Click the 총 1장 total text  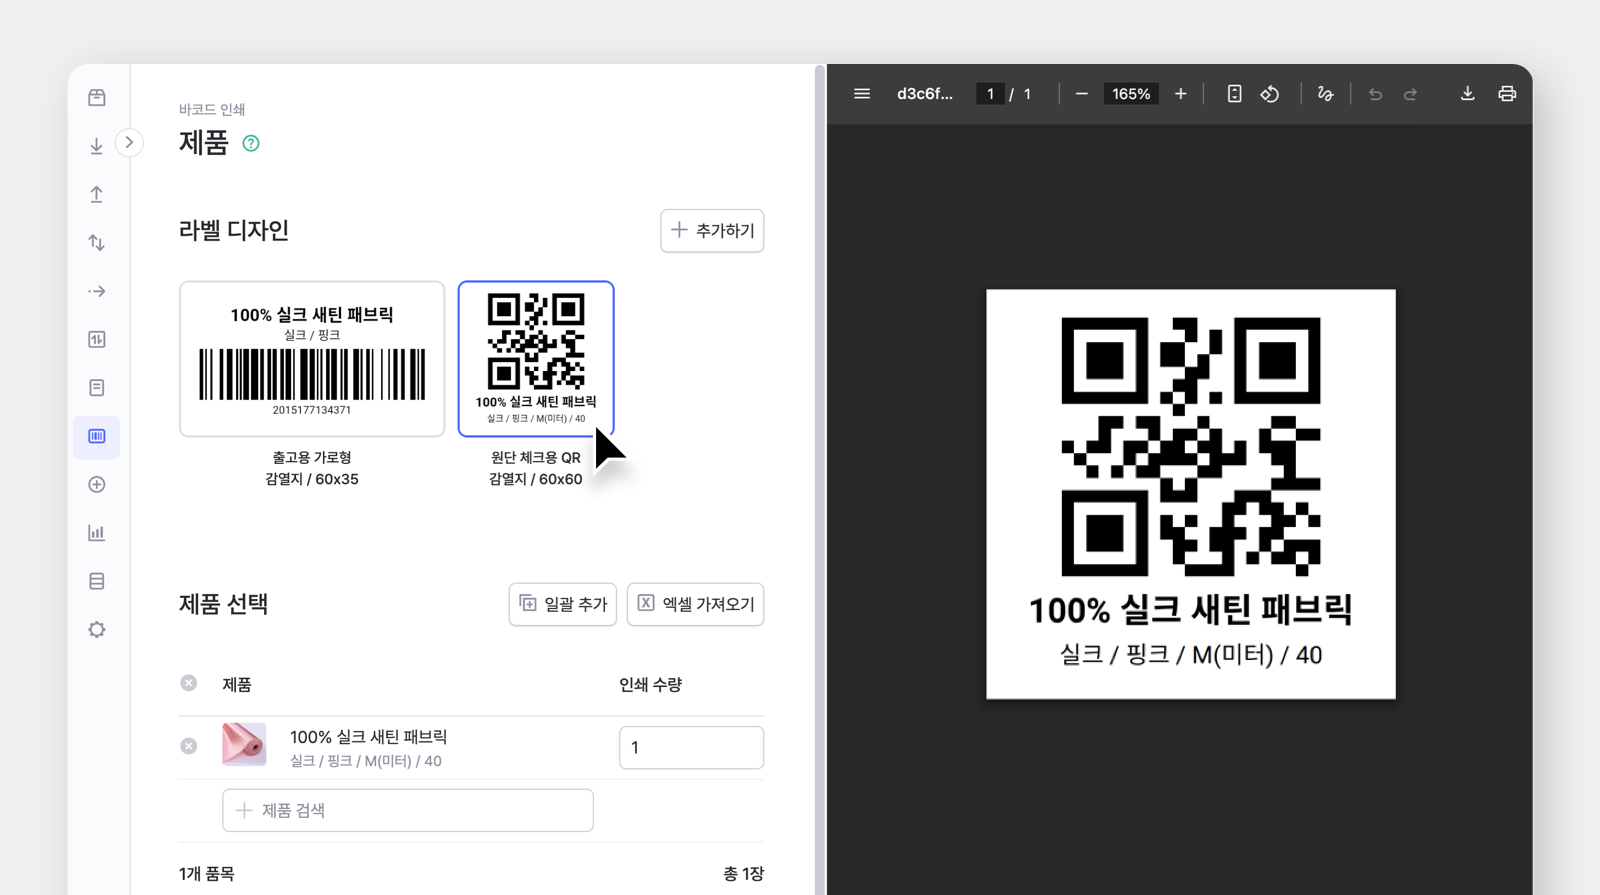743,874
